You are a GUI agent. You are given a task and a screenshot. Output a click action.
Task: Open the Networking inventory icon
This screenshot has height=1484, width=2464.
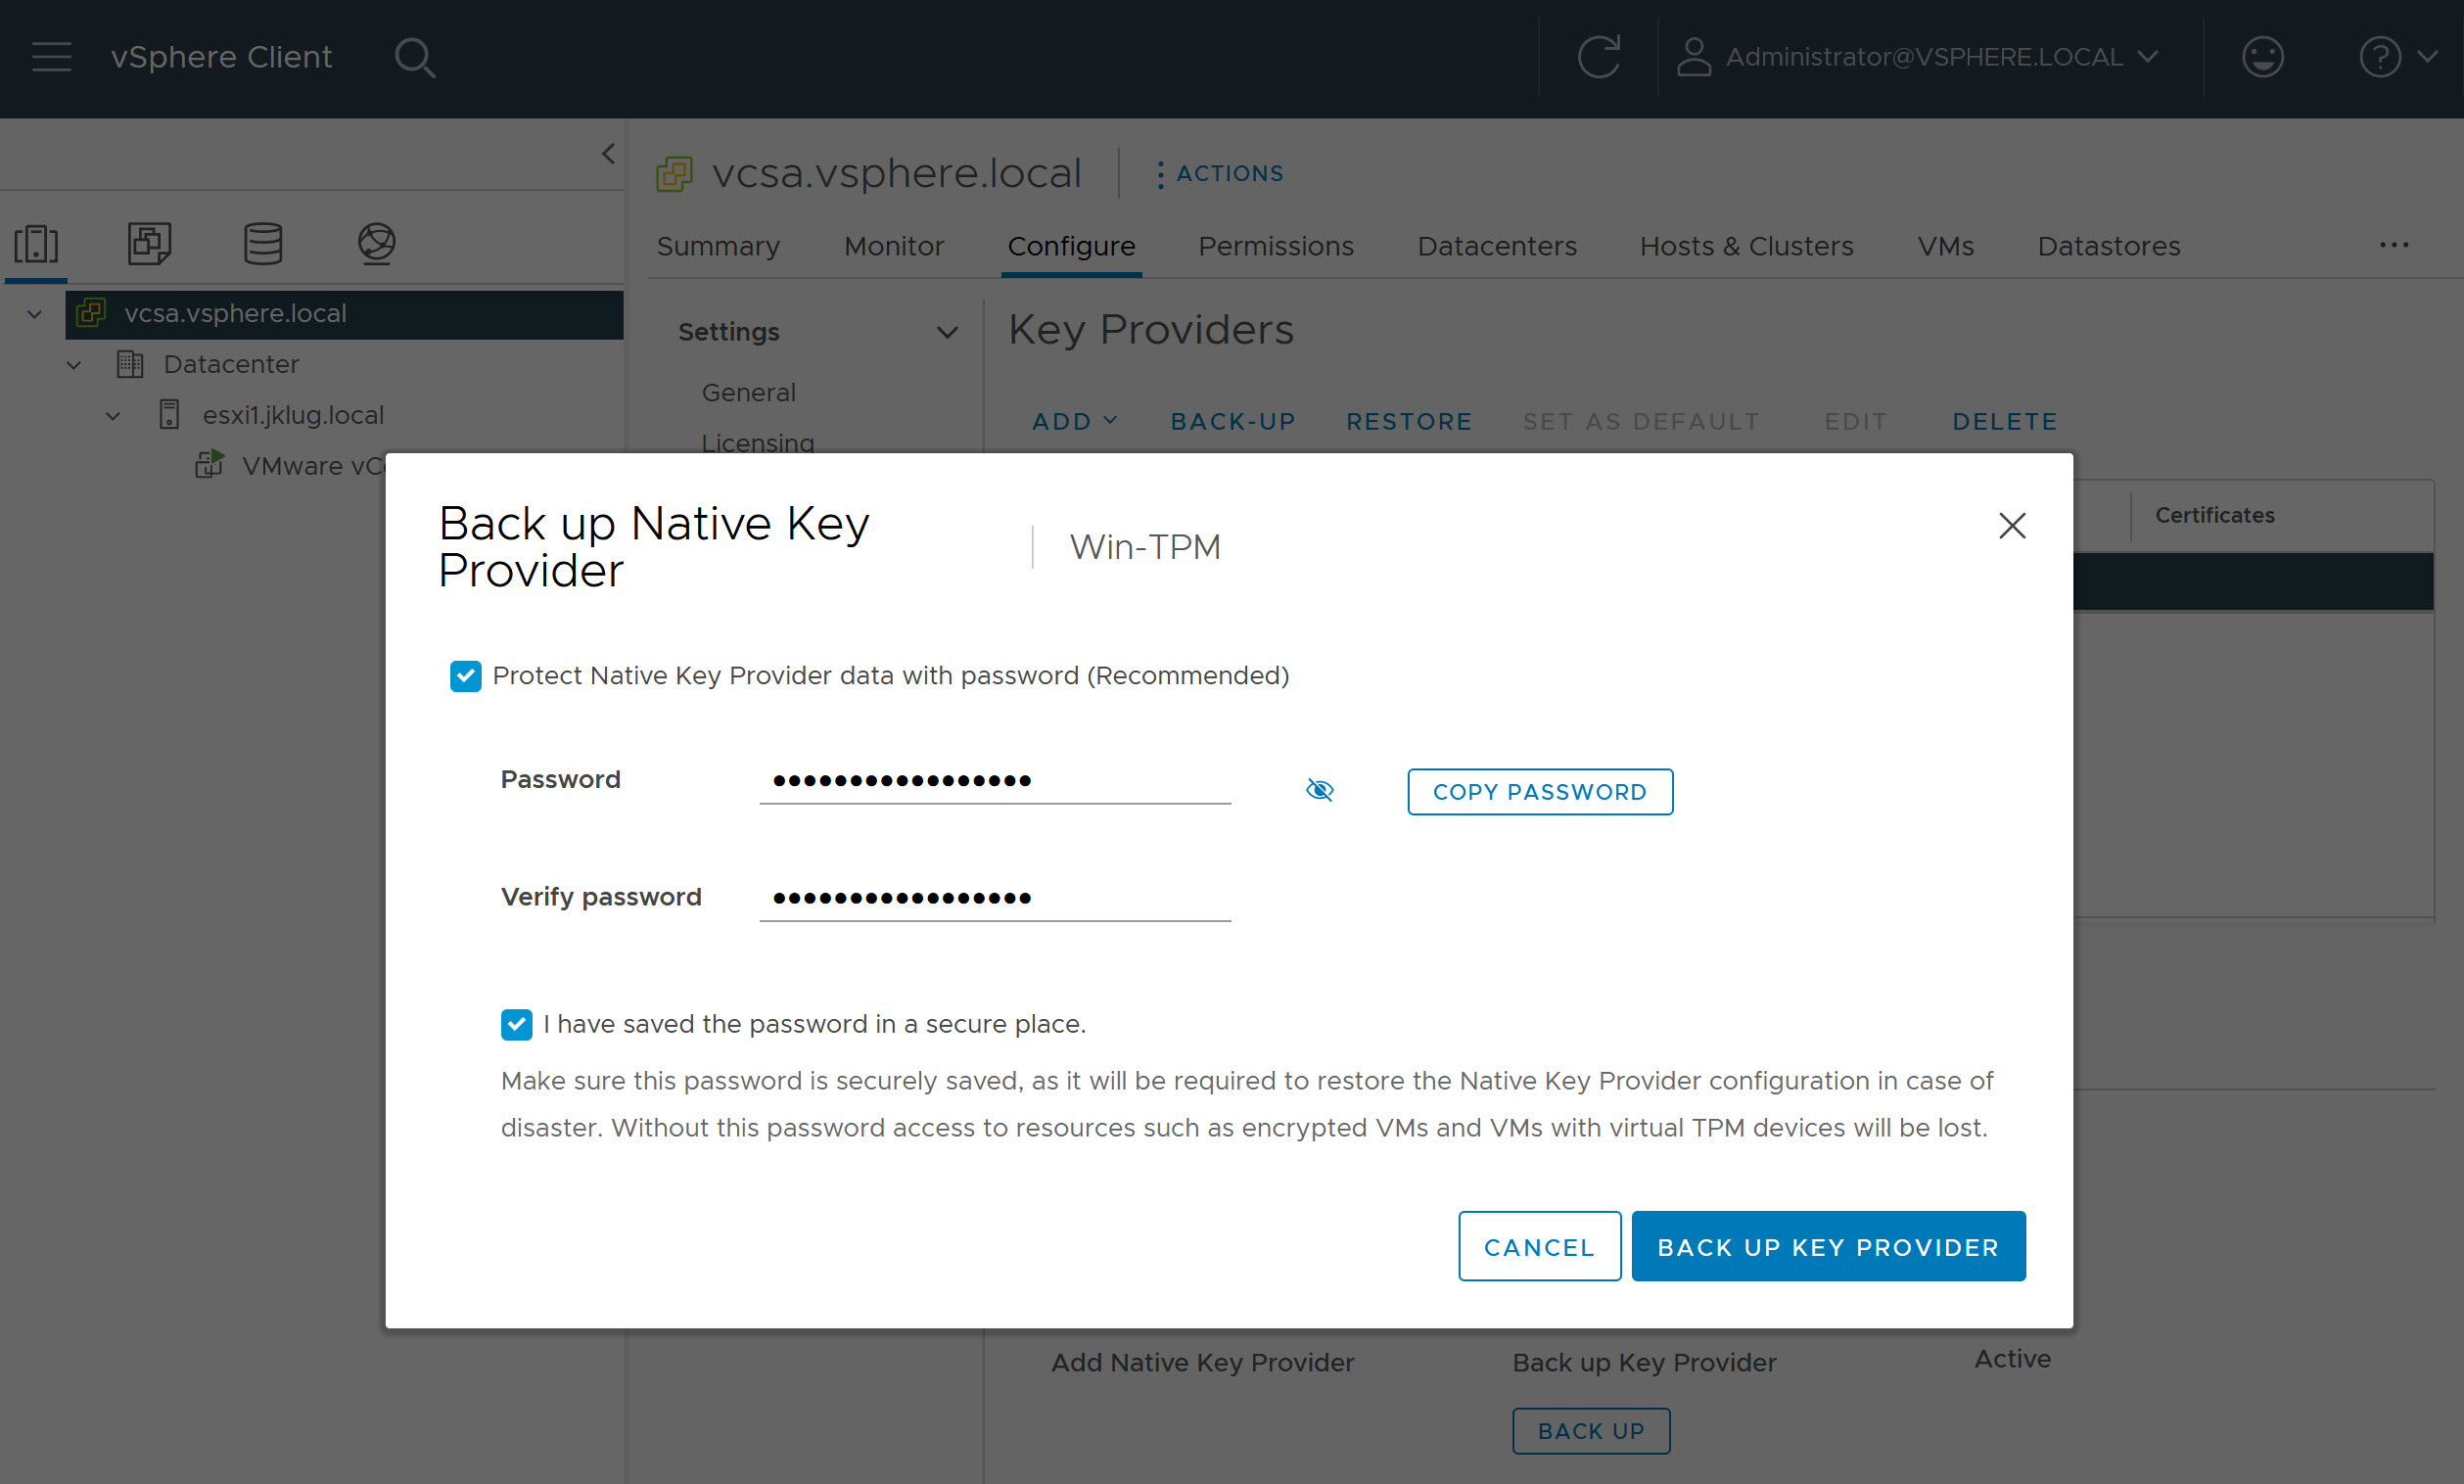click(x=376, y=243)
